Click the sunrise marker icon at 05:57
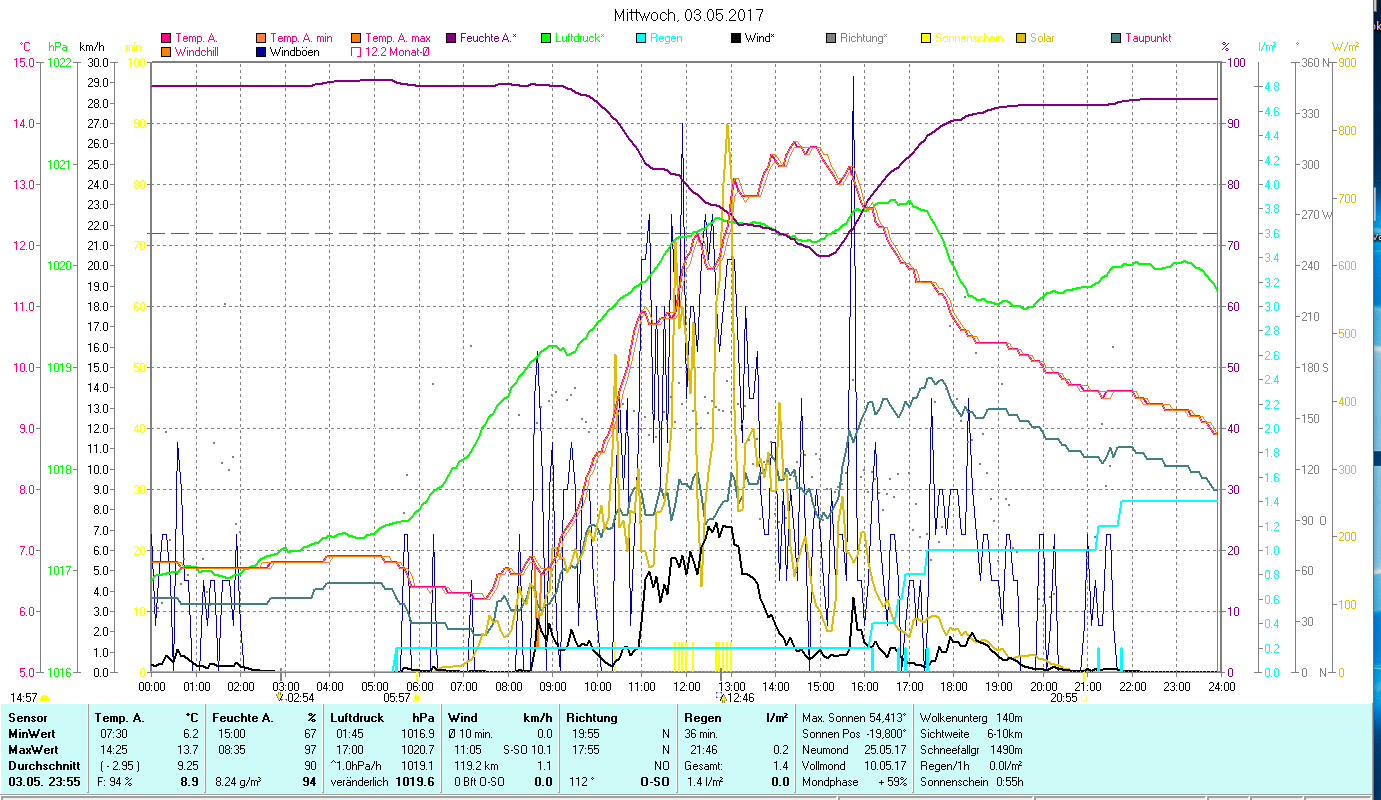 [417, 698]
